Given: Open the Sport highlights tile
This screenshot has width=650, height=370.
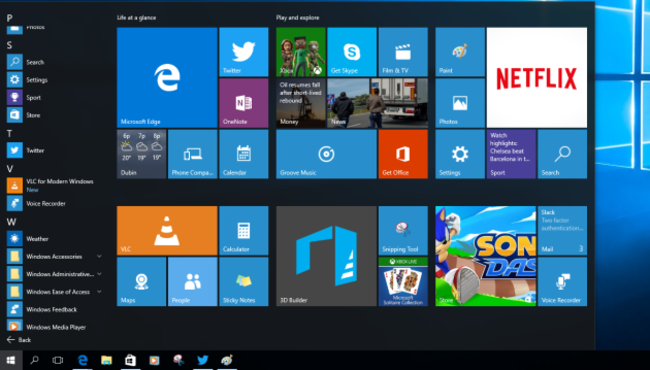Looking at the screenshot, I should (512, 154).
